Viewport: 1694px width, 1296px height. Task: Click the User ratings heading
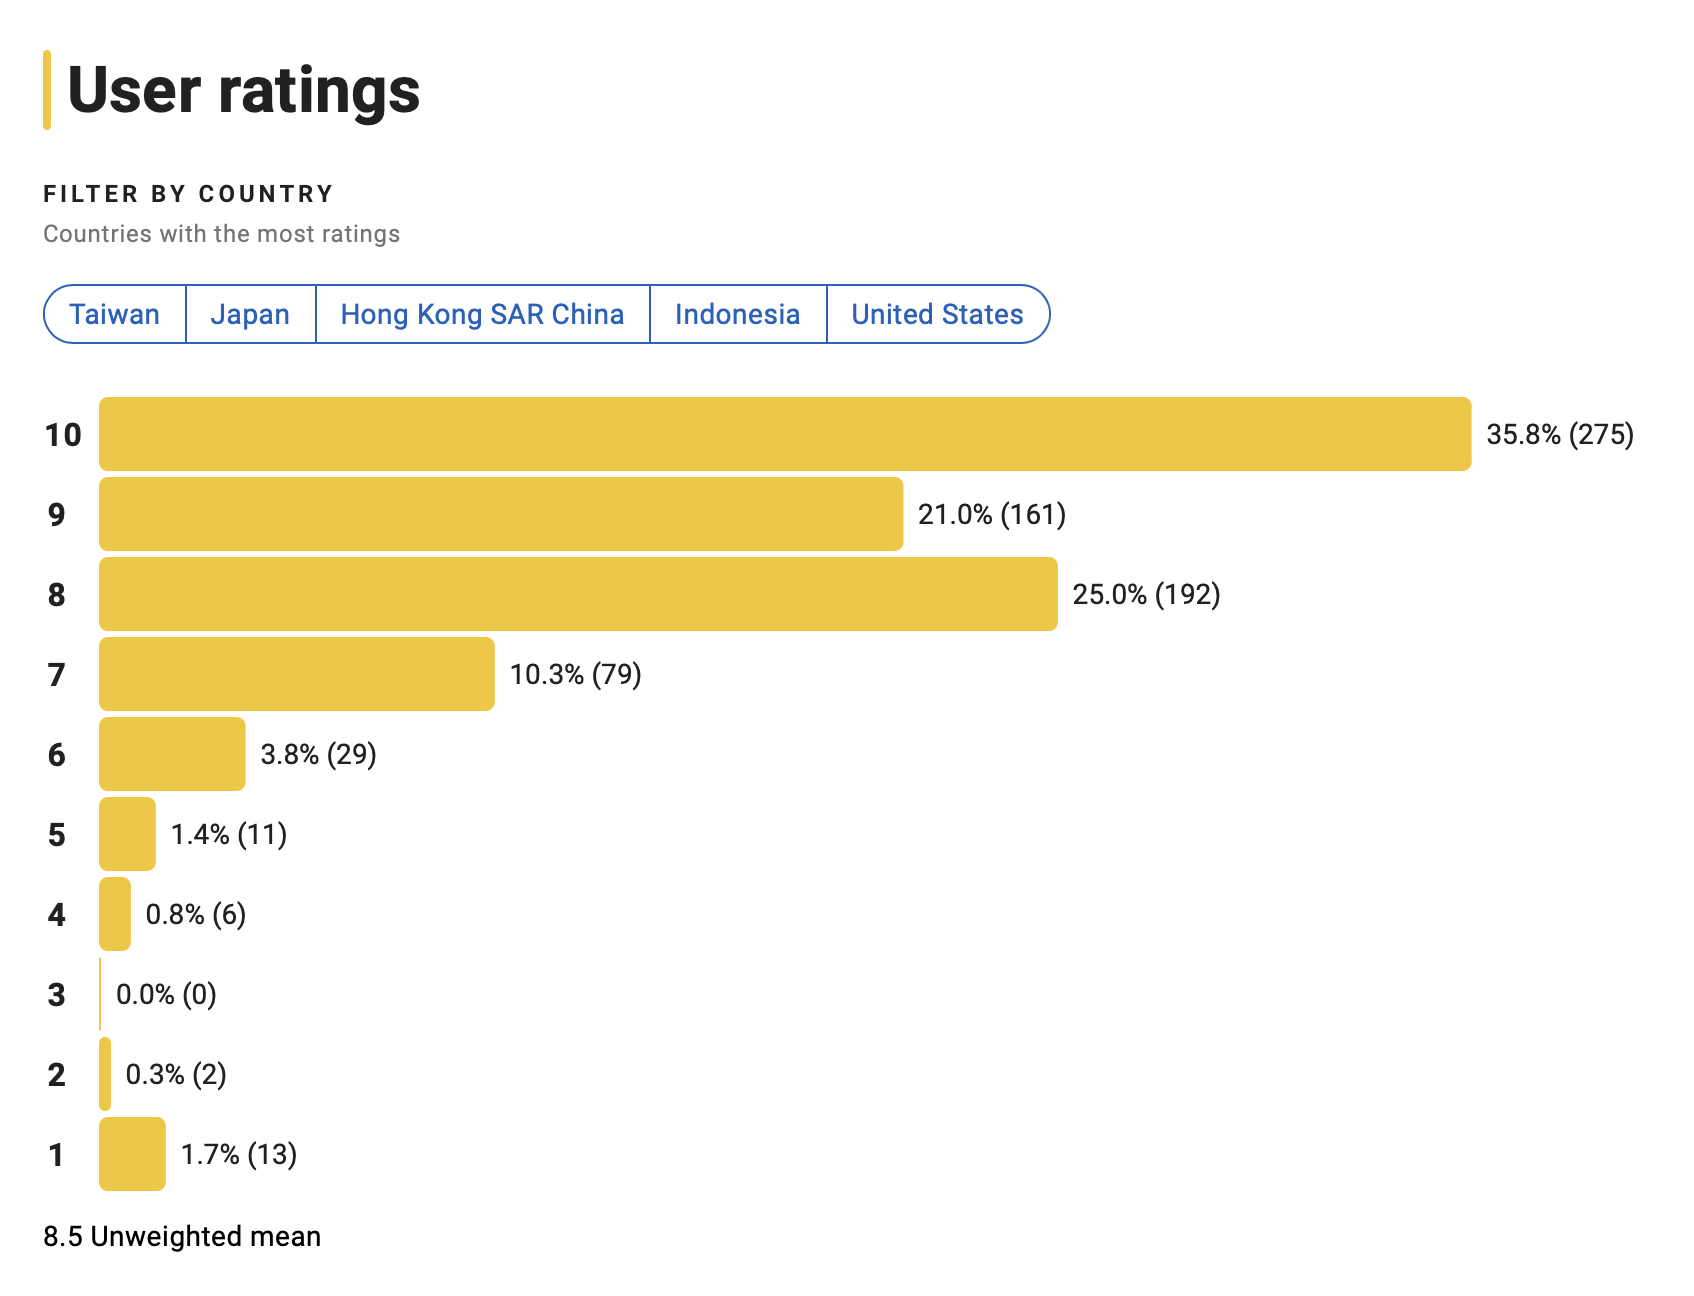242,92
